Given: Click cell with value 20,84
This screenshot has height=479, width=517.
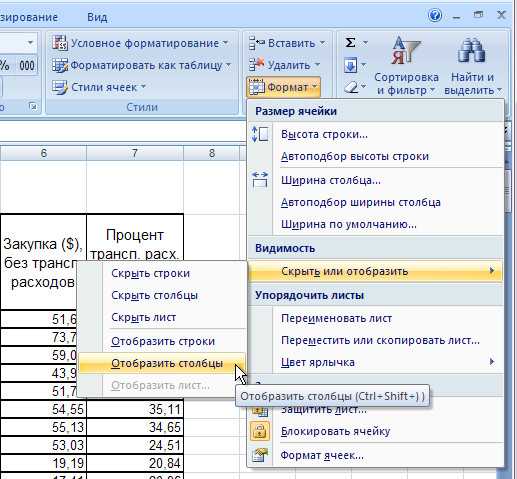Looking at the screenshot, I should [x=135, y=463].
